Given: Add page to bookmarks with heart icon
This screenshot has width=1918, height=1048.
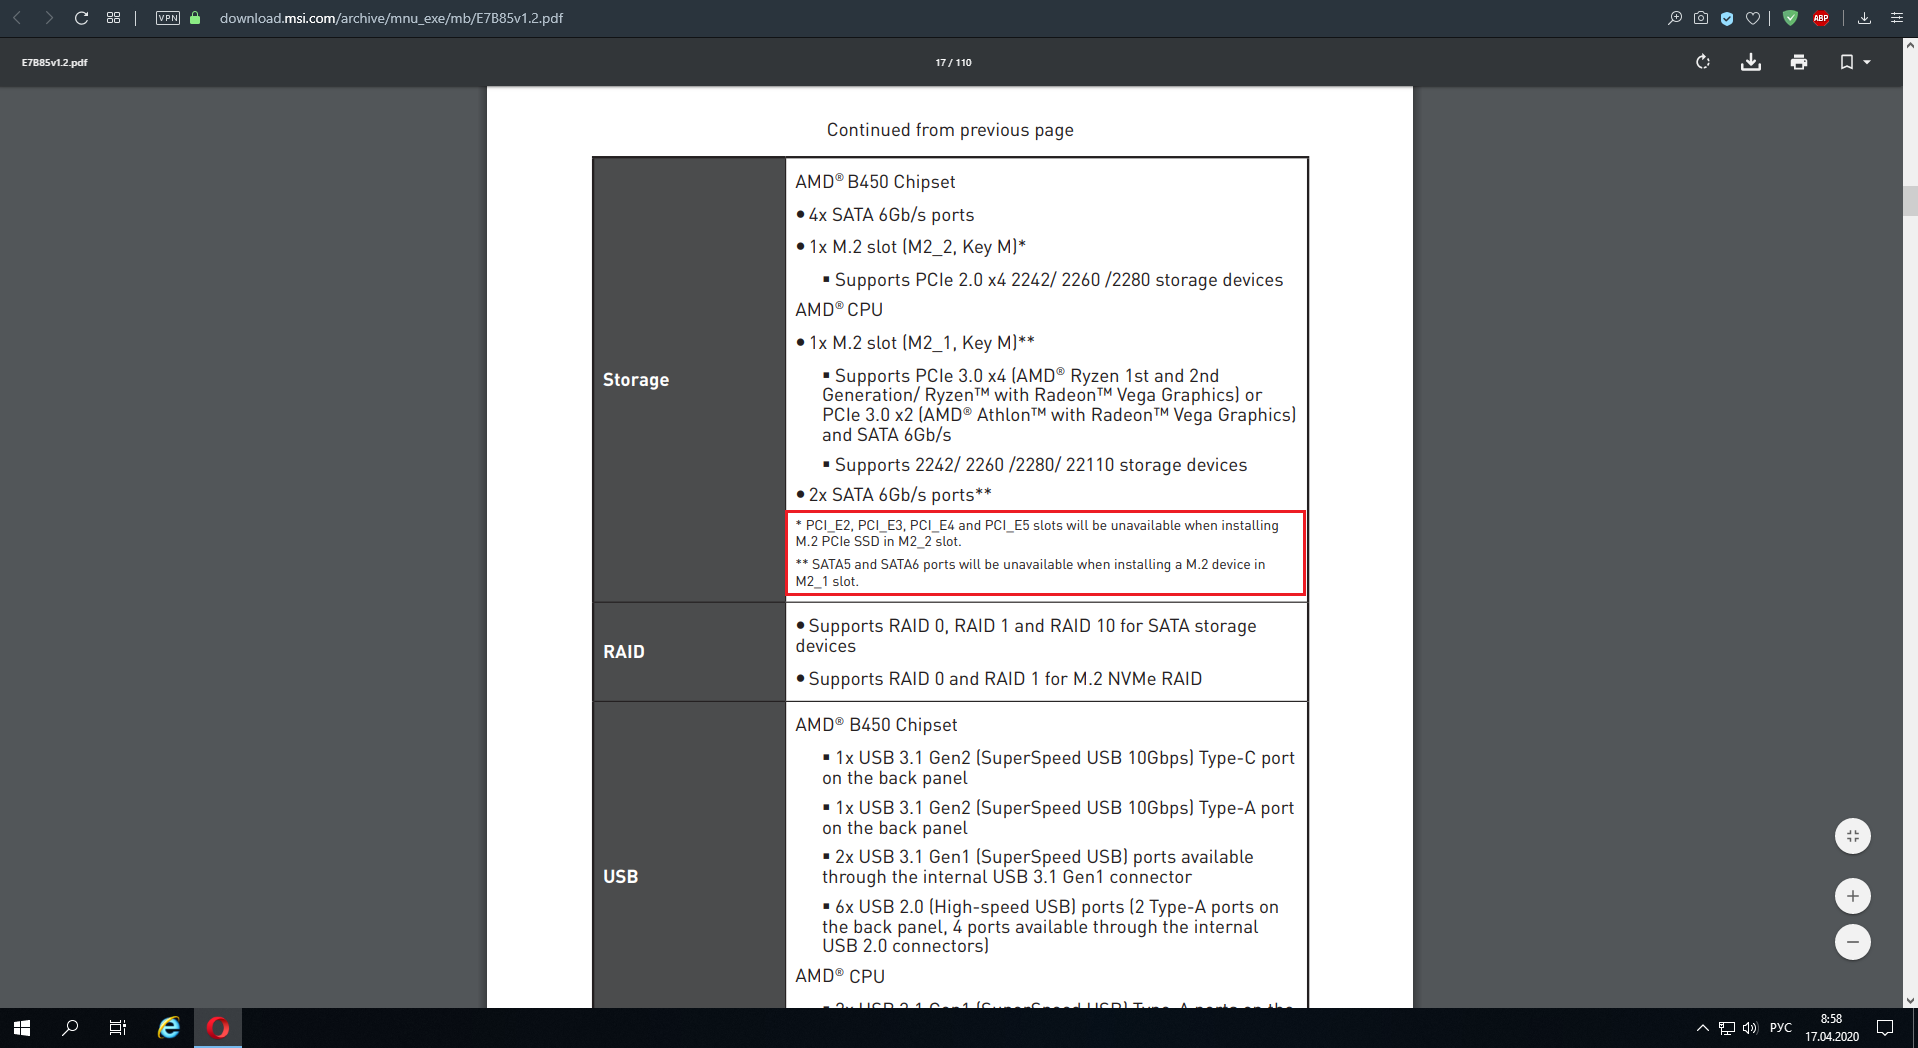Looking at the screenshot, I should (1753, 18).
